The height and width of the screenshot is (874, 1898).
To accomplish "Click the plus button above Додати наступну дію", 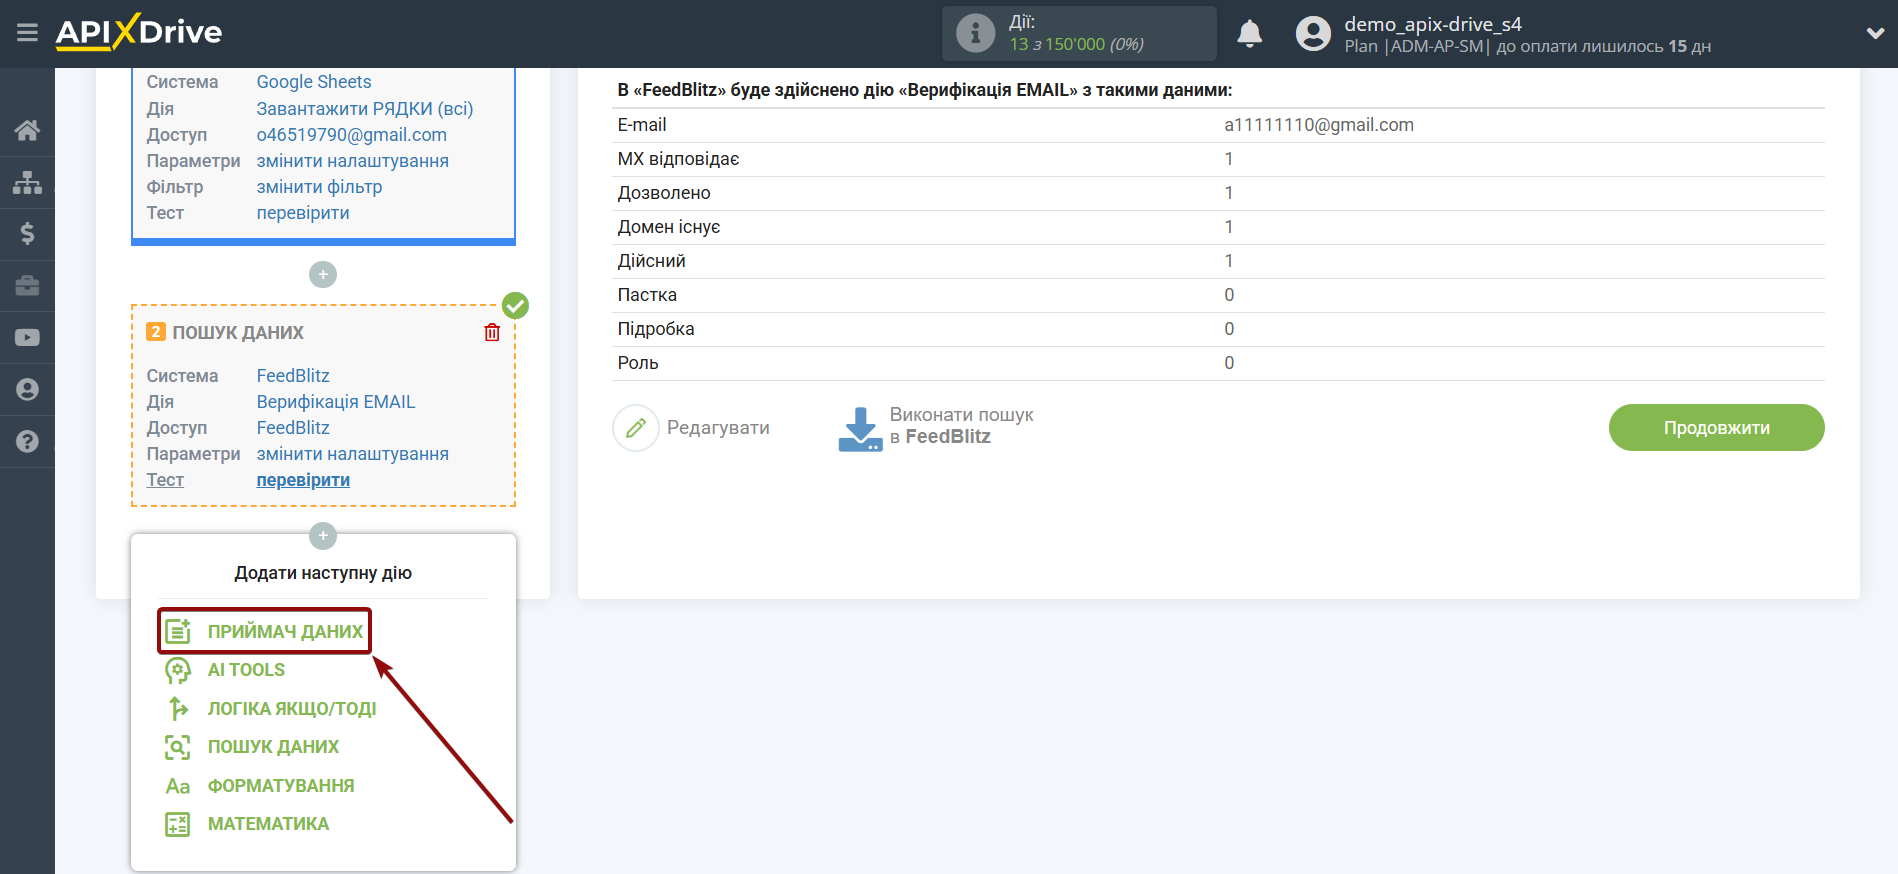I will point(323,536).
